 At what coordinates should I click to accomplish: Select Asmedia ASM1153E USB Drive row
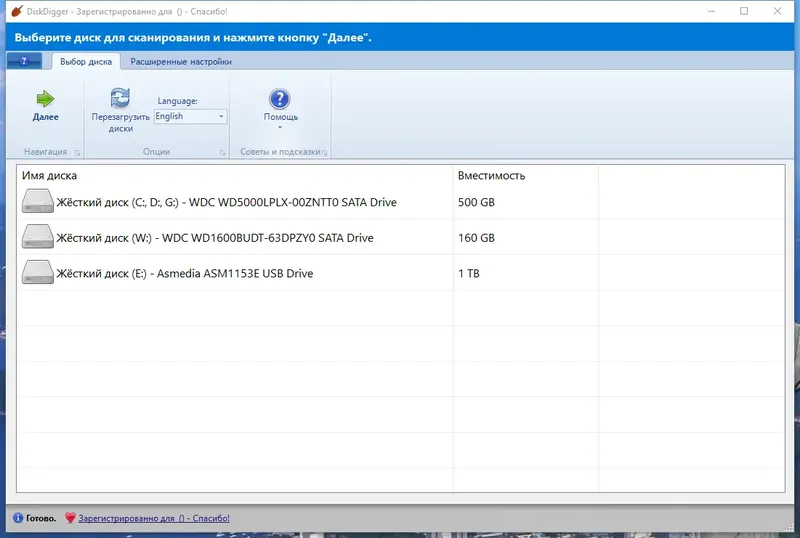[x=401, y=273]
